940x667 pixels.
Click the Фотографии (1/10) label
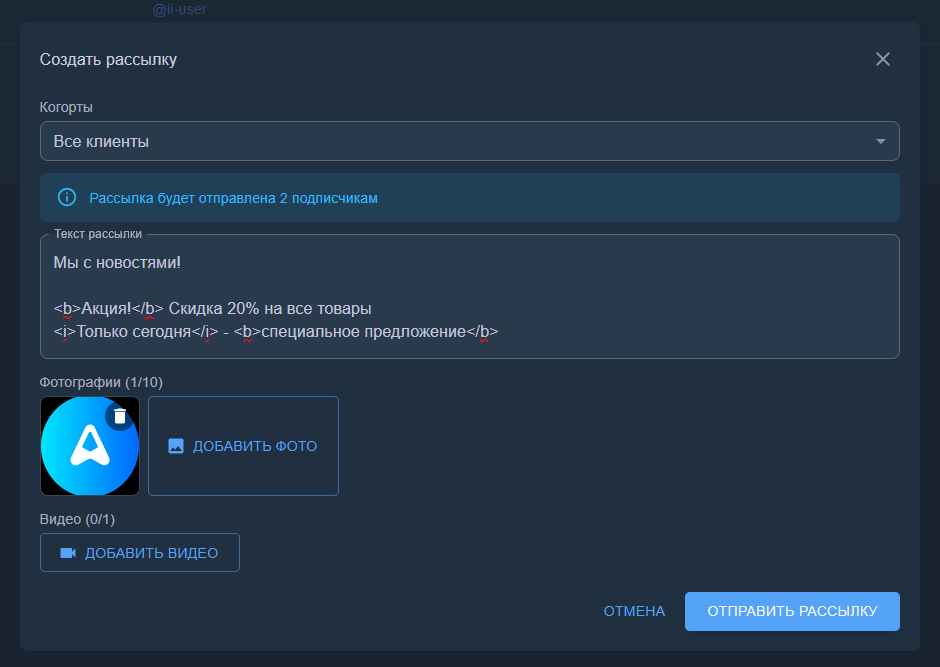[x=100, y=382]
